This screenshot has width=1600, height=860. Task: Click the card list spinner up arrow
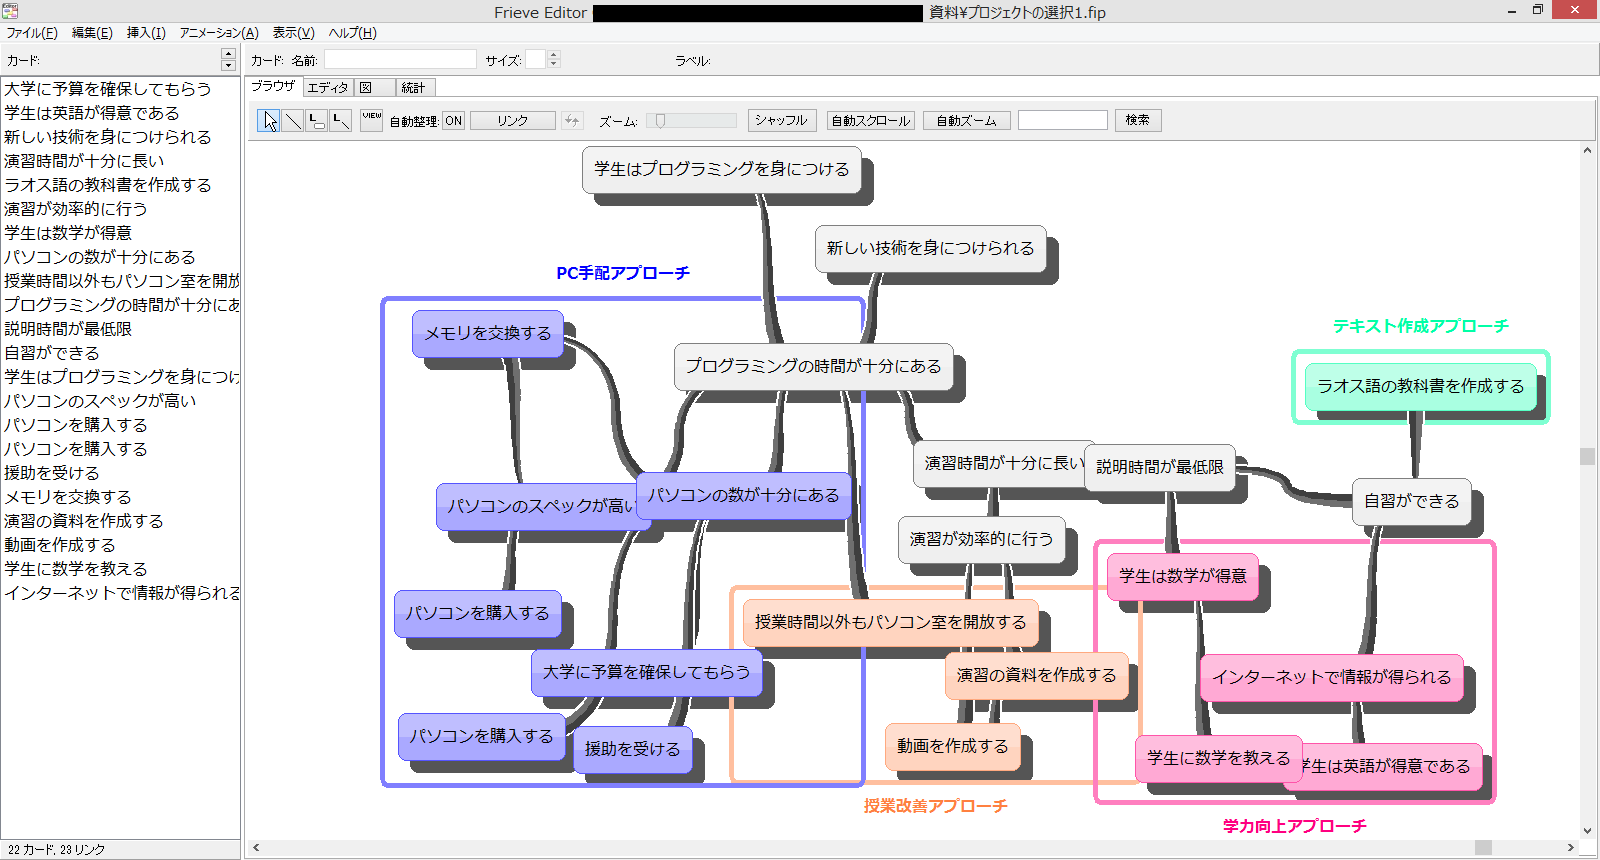[x=229, y=54]
